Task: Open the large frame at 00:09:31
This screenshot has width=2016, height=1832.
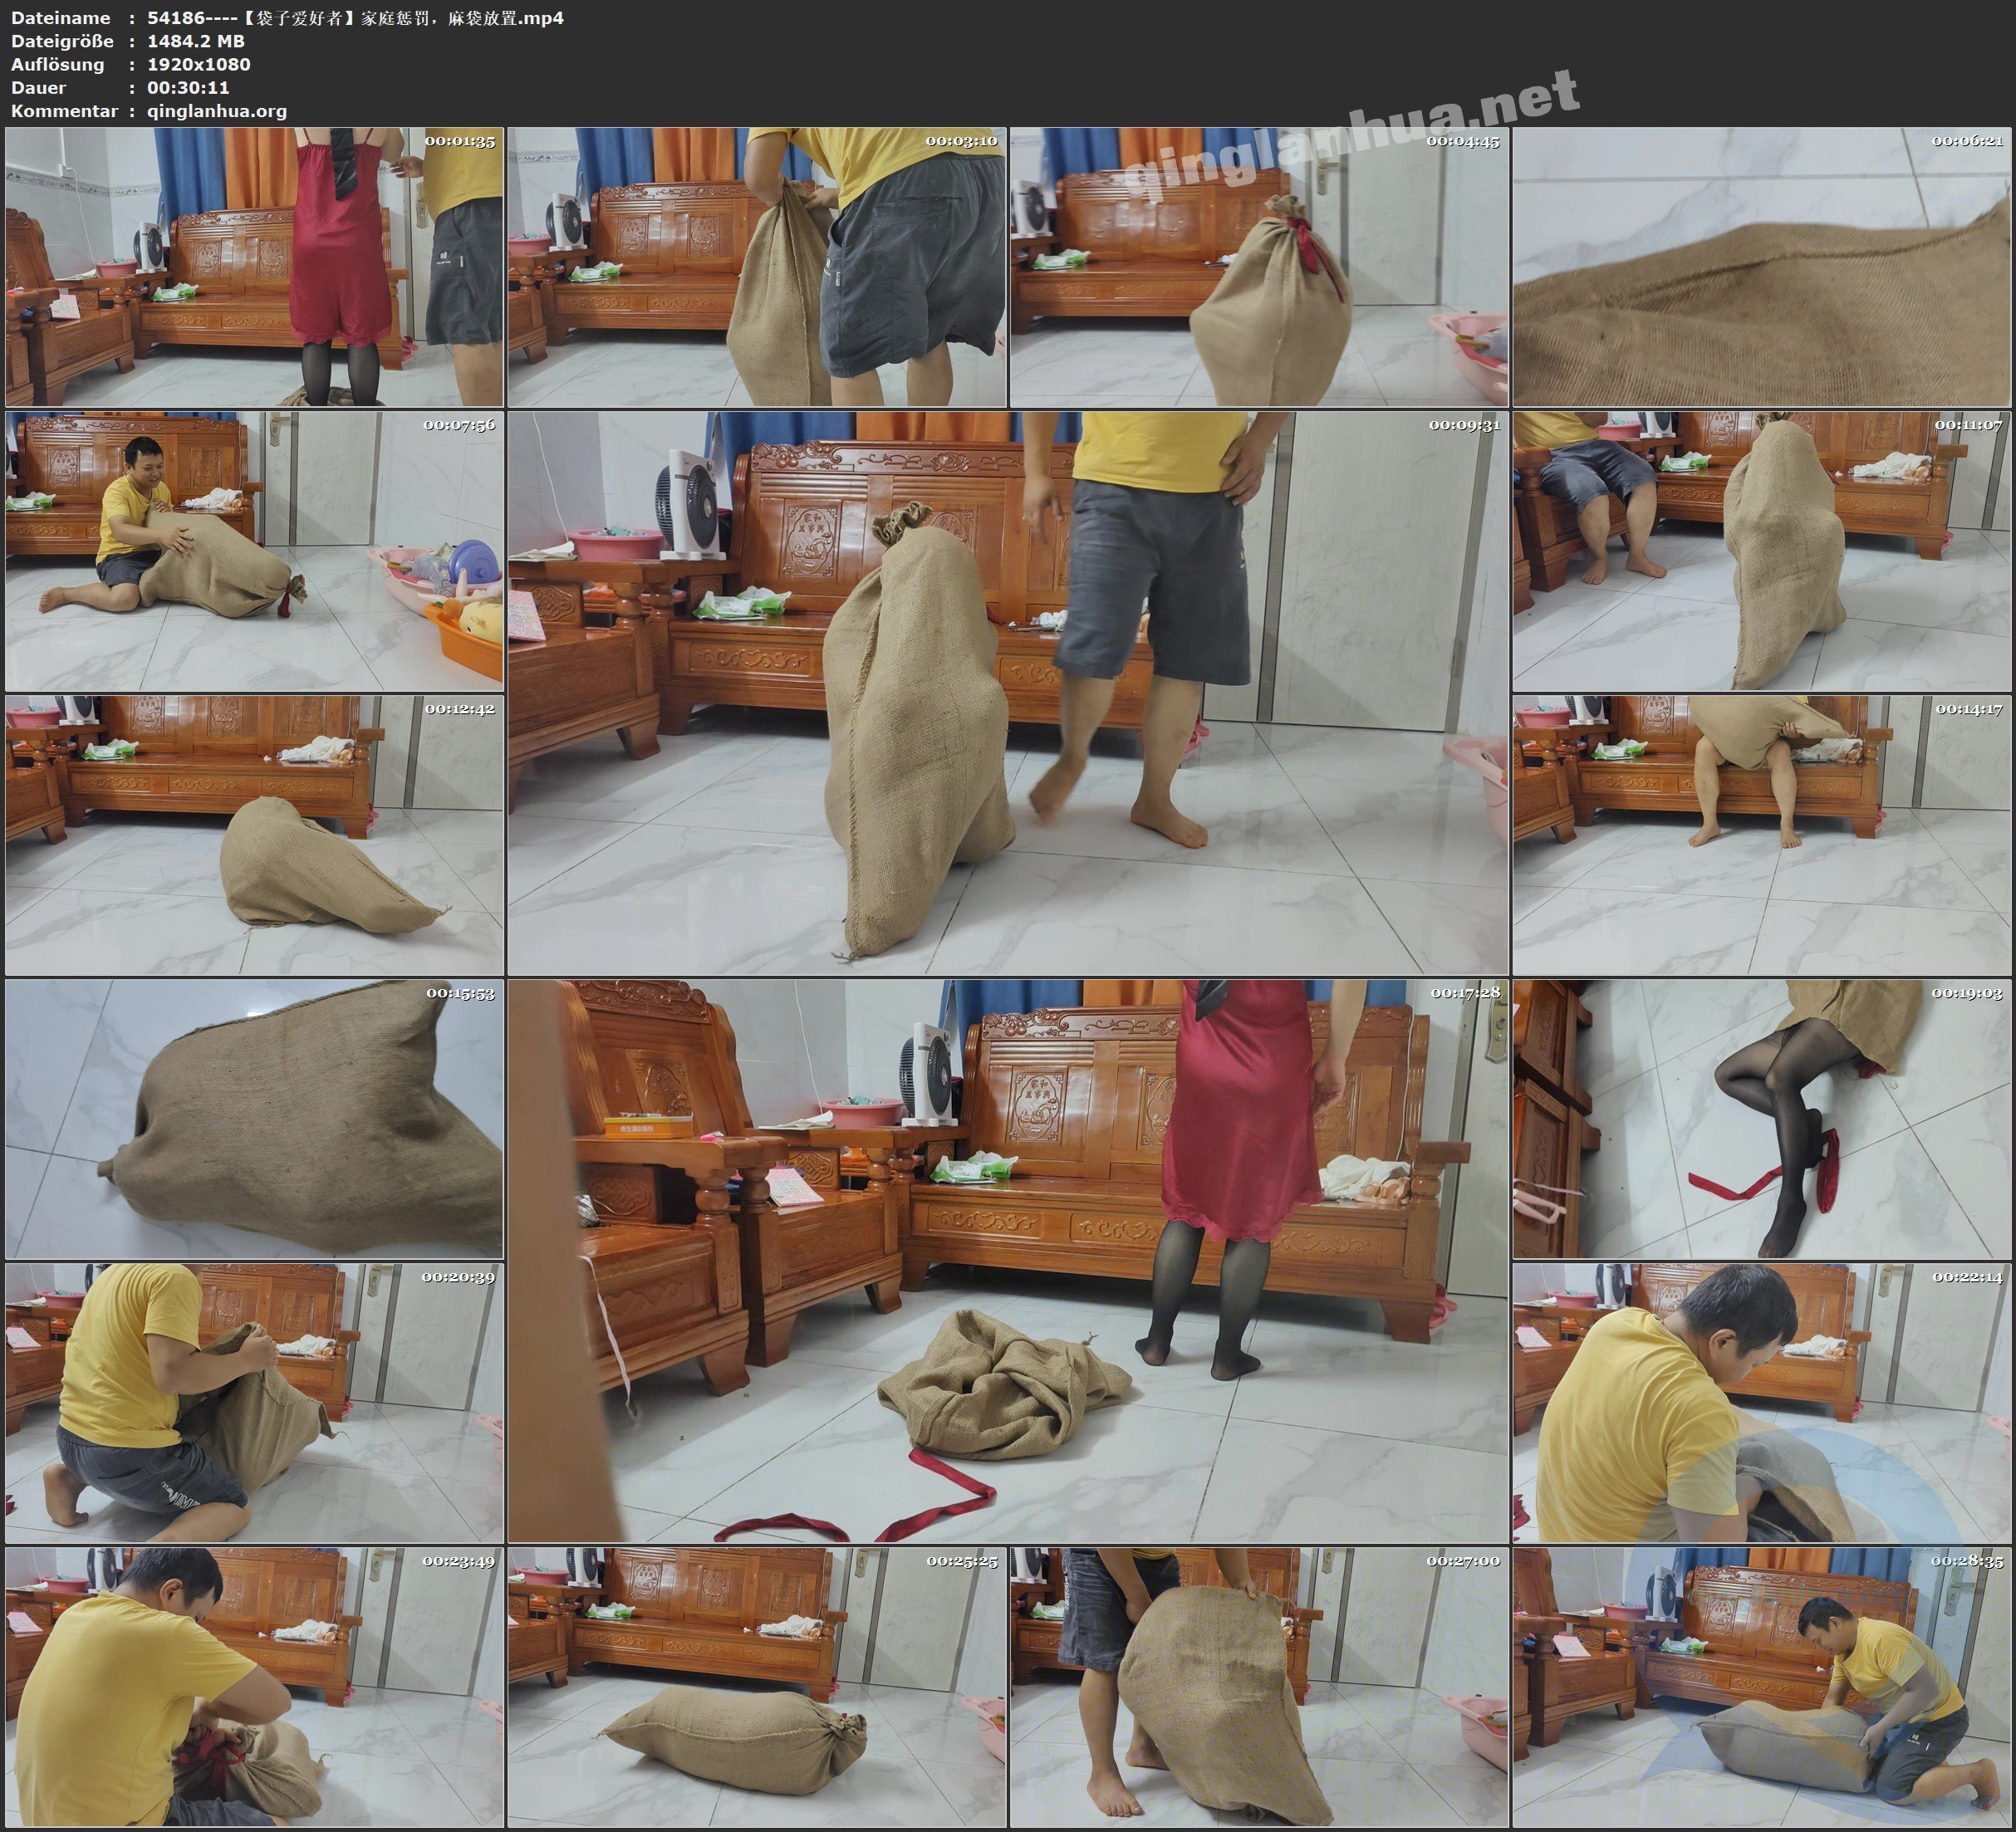Action: (x=1008, y=693)
